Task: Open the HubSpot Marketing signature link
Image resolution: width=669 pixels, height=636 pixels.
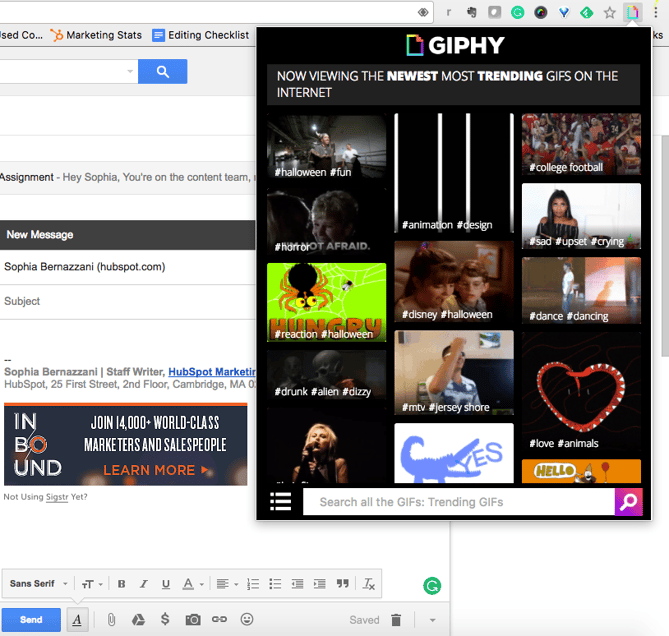Action: tap(213, 372)
